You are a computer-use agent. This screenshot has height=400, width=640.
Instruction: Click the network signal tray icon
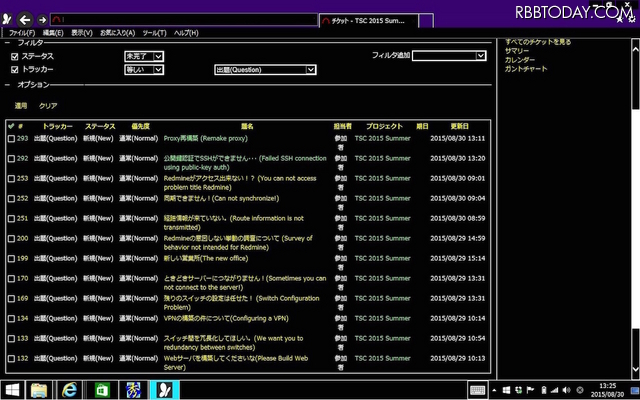point(555,391)
